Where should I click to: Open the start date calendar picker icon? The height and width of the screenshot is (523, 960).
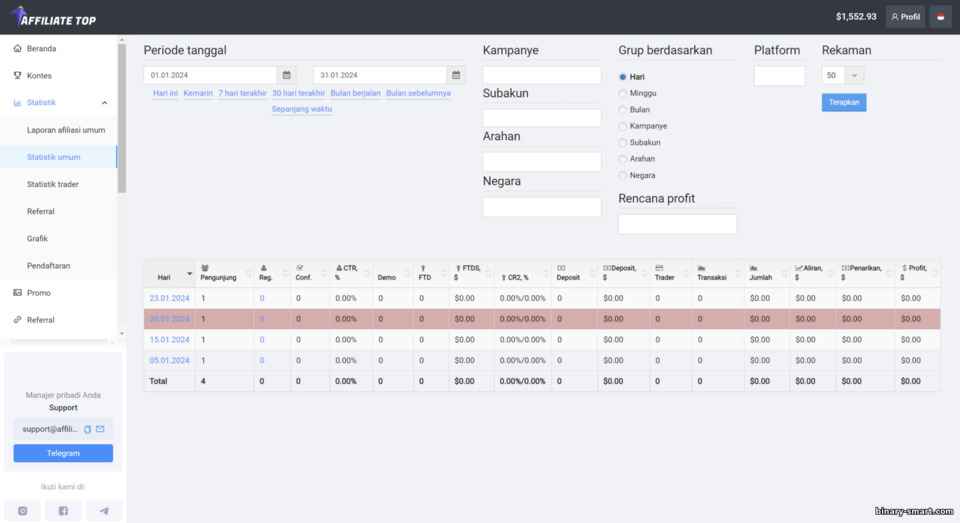tap(287, 75)
